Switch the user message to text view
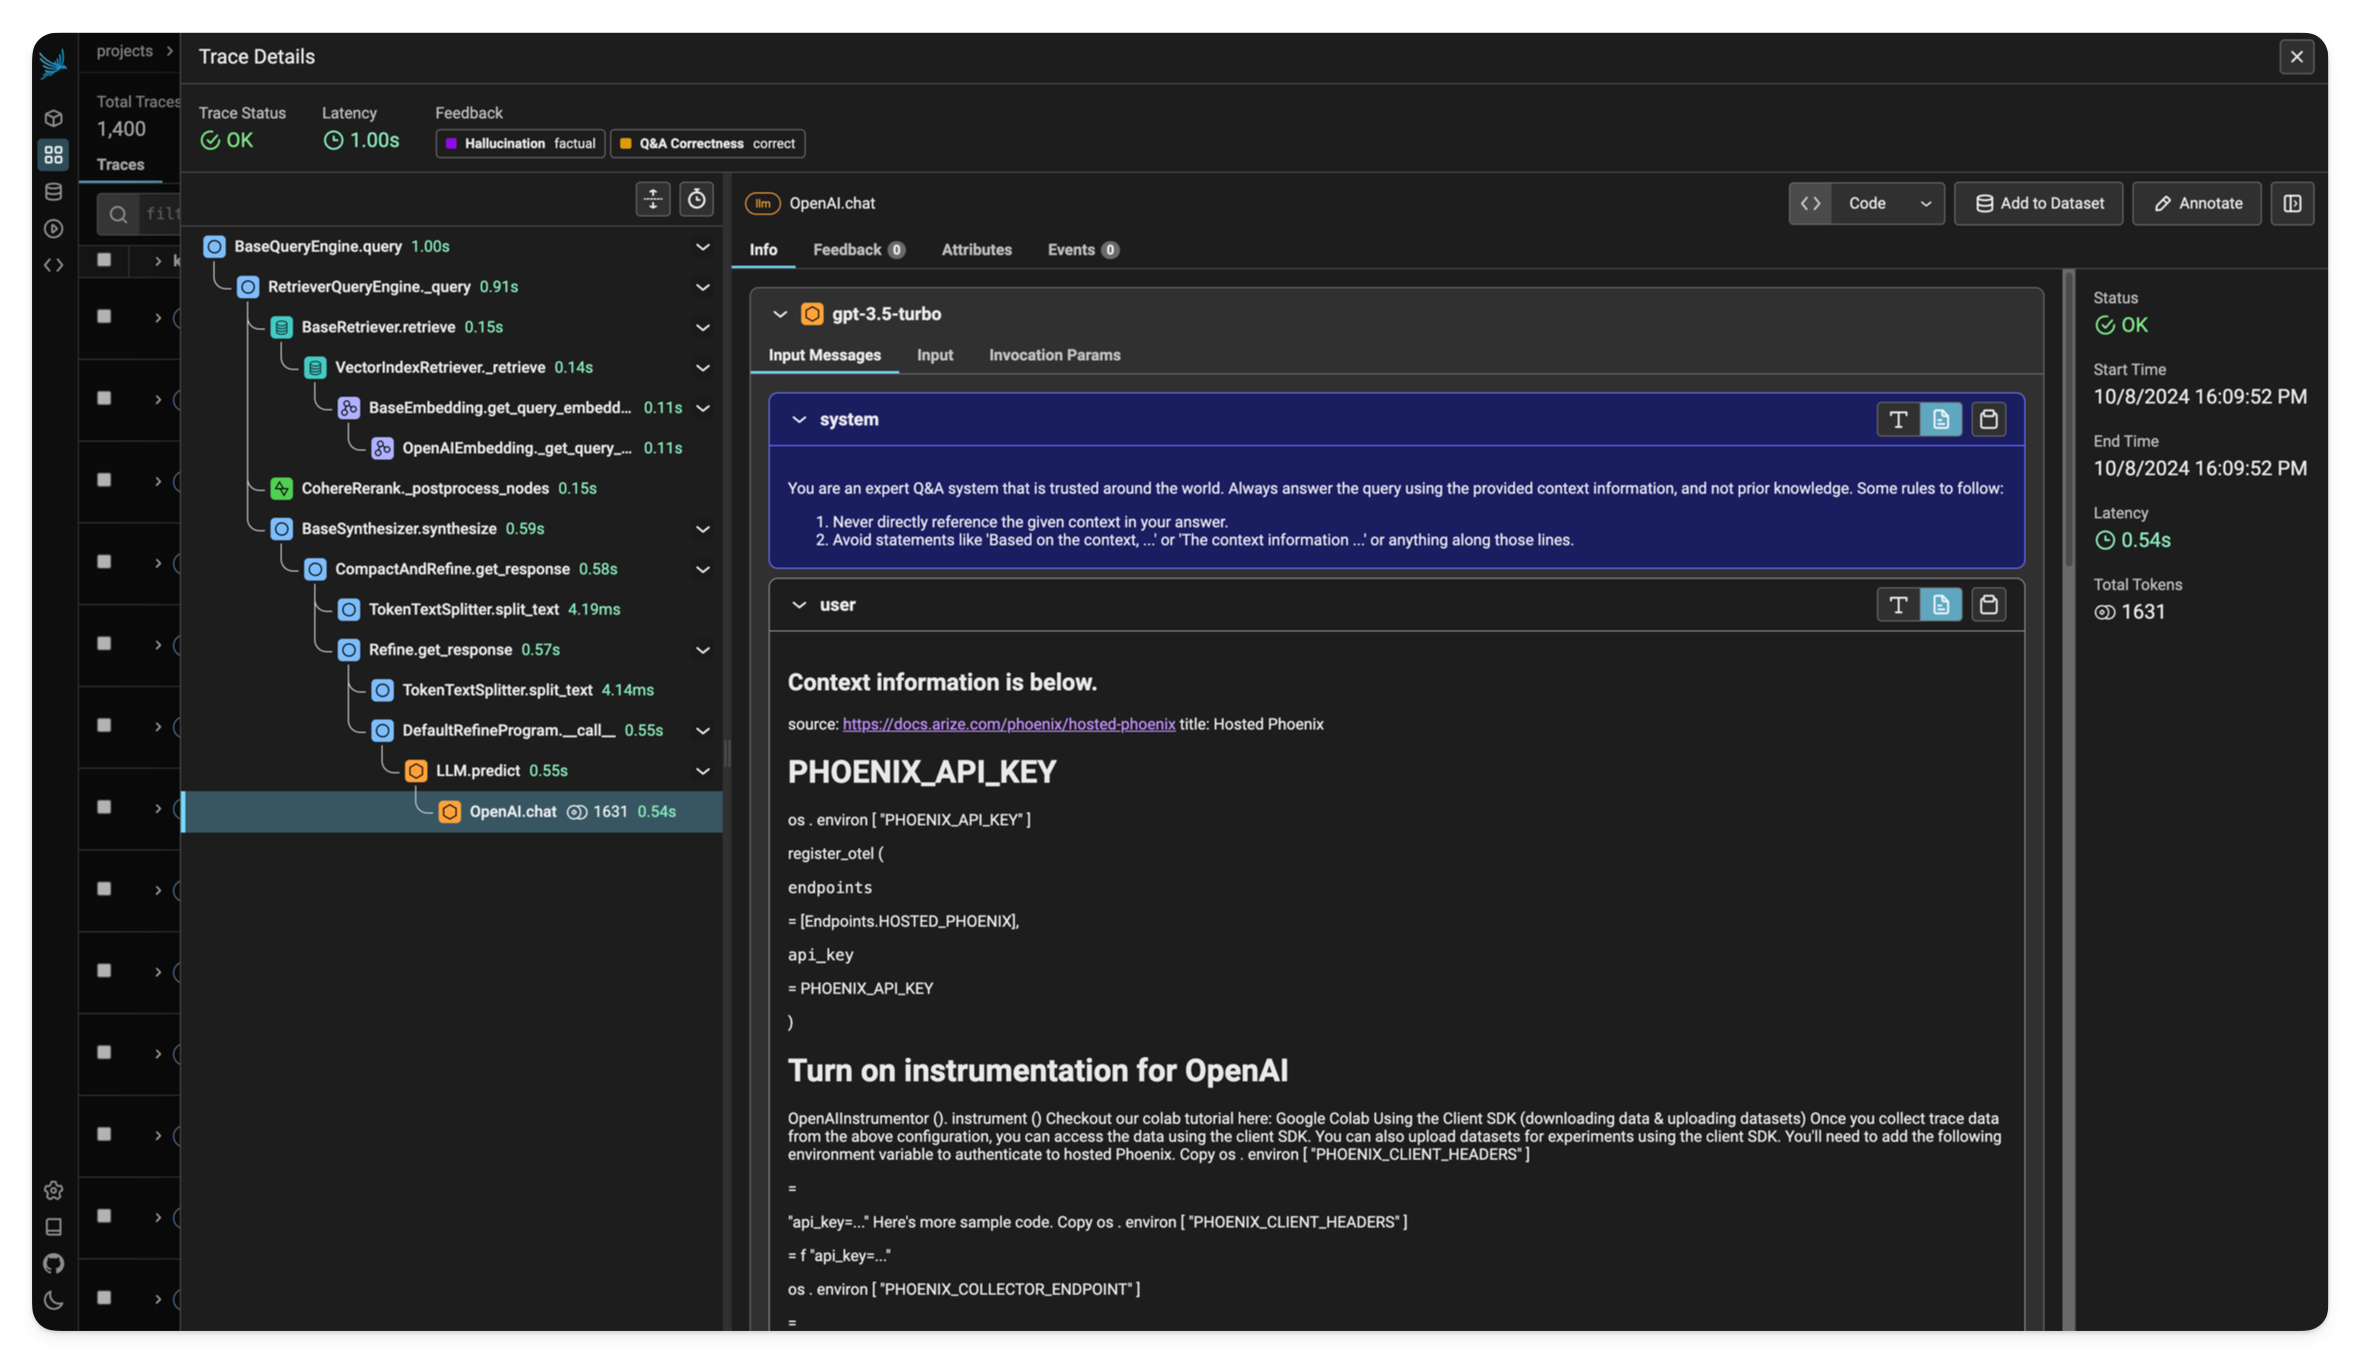2361x1363 pixels. tap(1897, 604)
